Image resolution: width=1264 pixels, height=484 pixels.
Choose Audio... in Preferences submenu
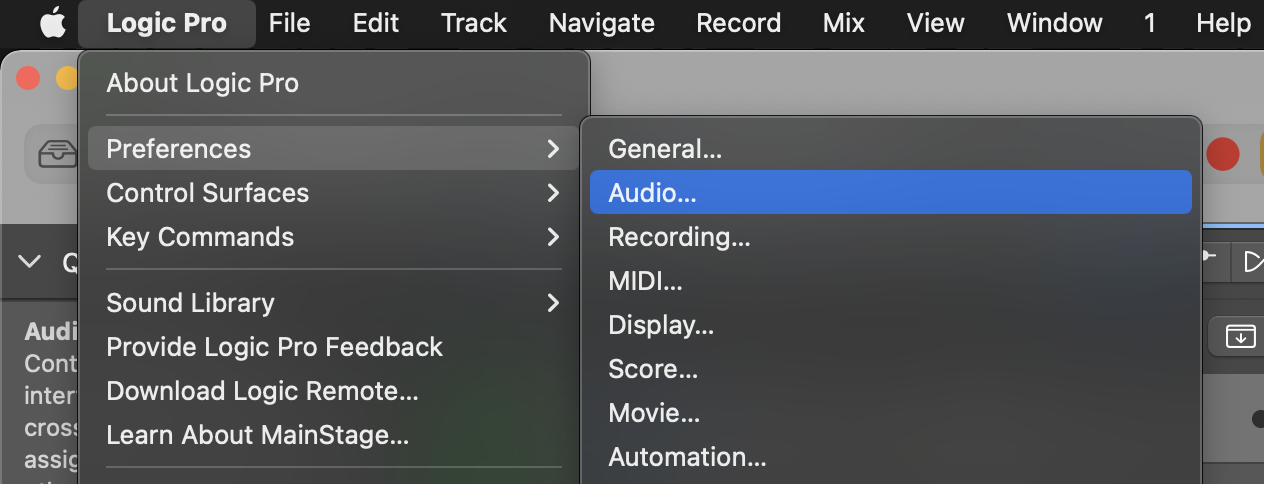[x=652, y=193]
